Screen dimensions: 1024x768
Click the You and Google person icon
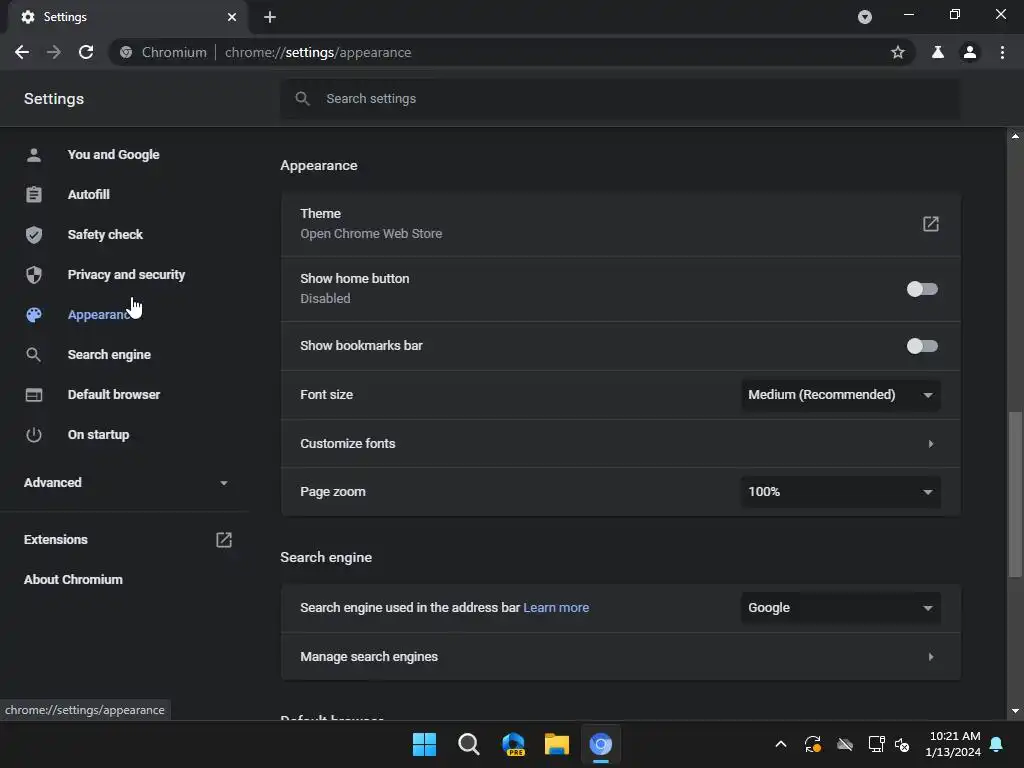click(34, 155)
